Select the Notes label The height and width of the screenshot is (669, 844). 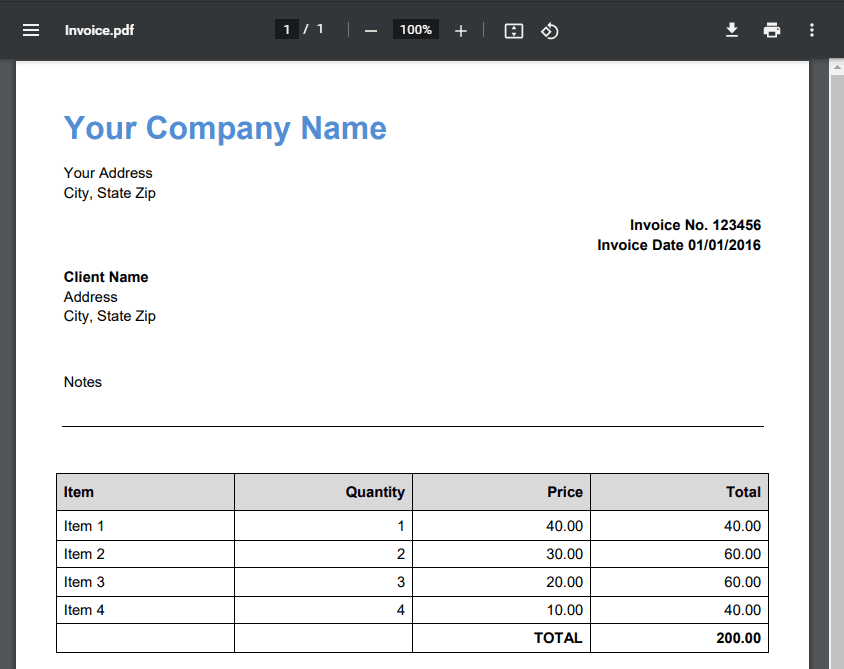(x=82, y=382)
